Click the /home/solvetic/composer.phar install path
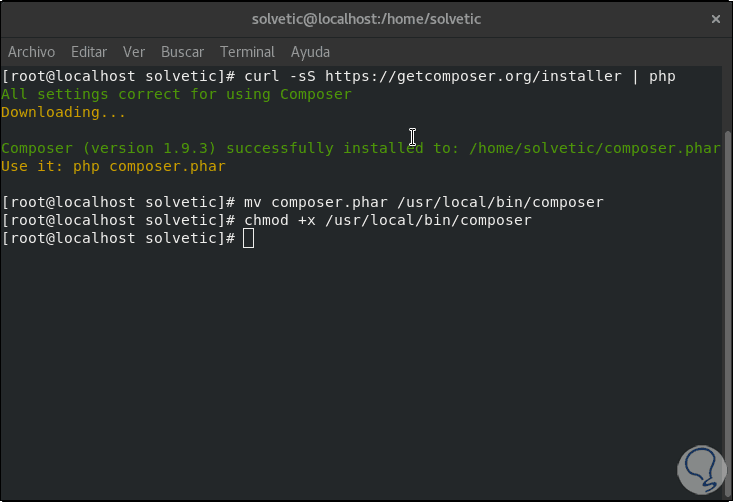Viewport: 733px width, 502px height. [594, 148]
